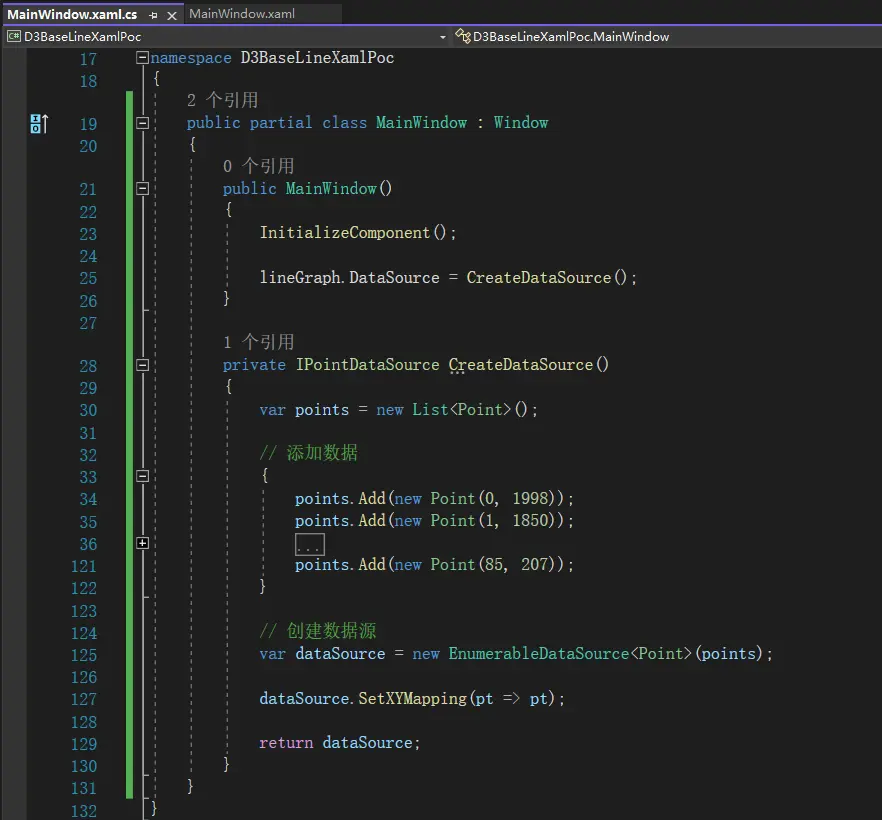
Task: Click the inheritance margin icon at line 19
Action: [38, 123]
